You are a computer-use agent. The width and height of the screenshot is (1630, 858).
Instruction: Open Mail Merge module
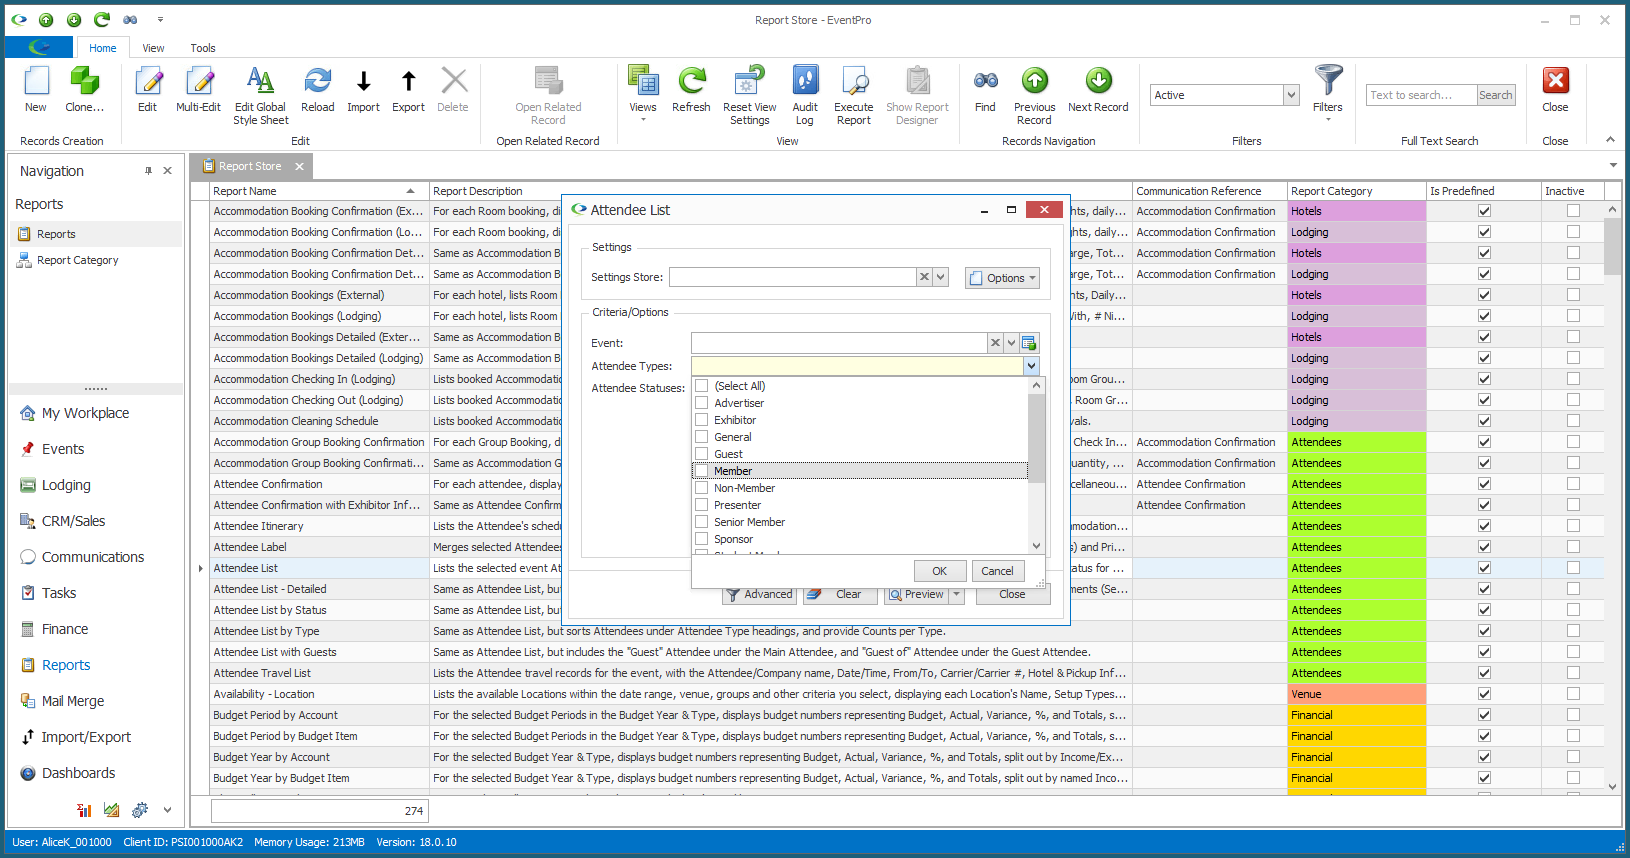pos(73,701)
